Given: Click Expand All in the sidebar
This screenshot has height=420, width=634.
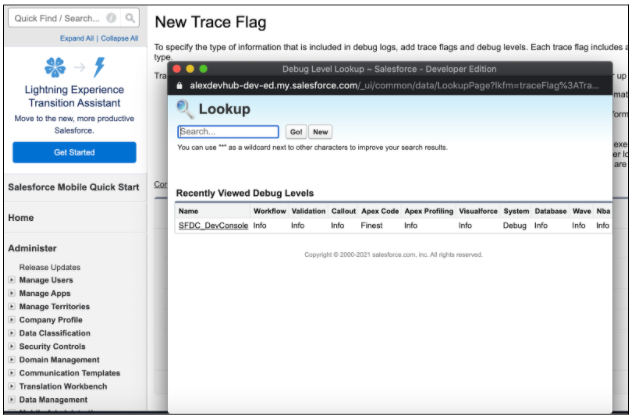Looking at the screenshot, I should [x=78, y=38].
